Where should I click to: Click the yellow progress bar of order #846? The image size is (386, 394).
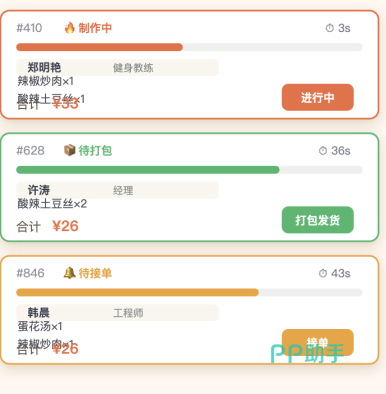click(189, 292)
